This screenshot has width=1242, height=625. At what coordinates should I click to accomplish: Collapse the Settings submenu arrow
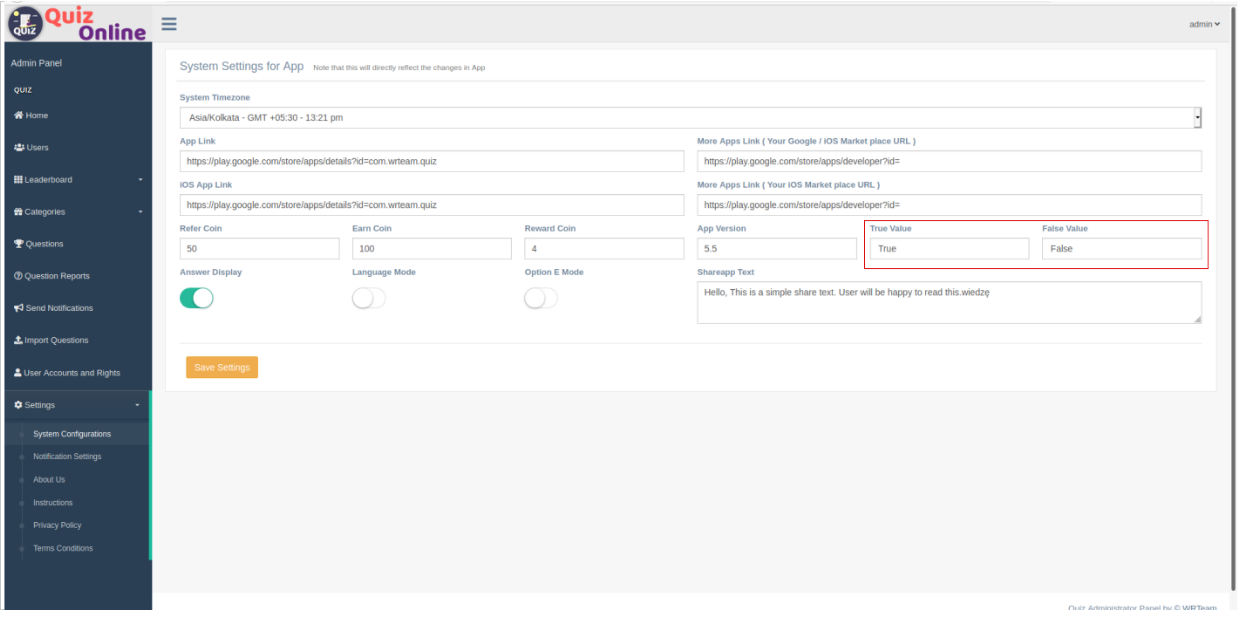[138, 405]
